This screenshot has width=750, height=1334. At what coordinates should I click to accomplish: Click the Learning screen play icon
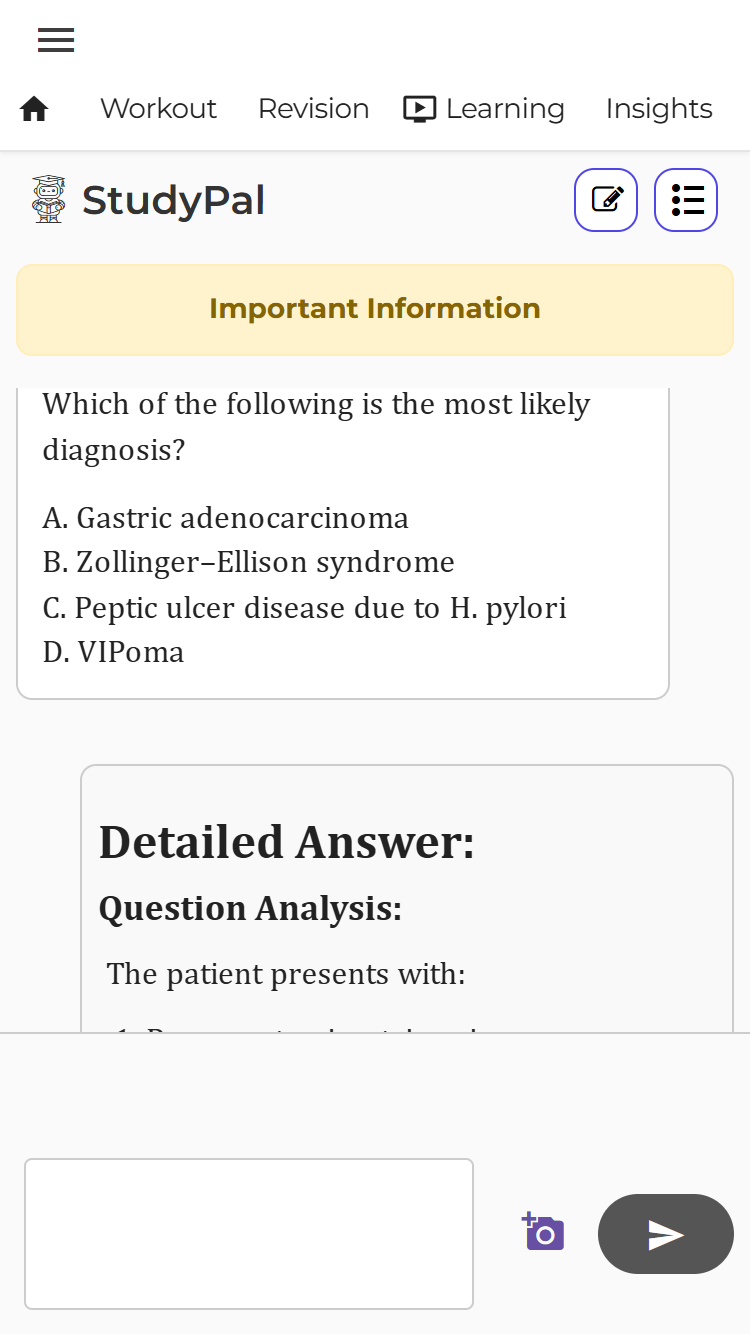click(x=420, y=109)
